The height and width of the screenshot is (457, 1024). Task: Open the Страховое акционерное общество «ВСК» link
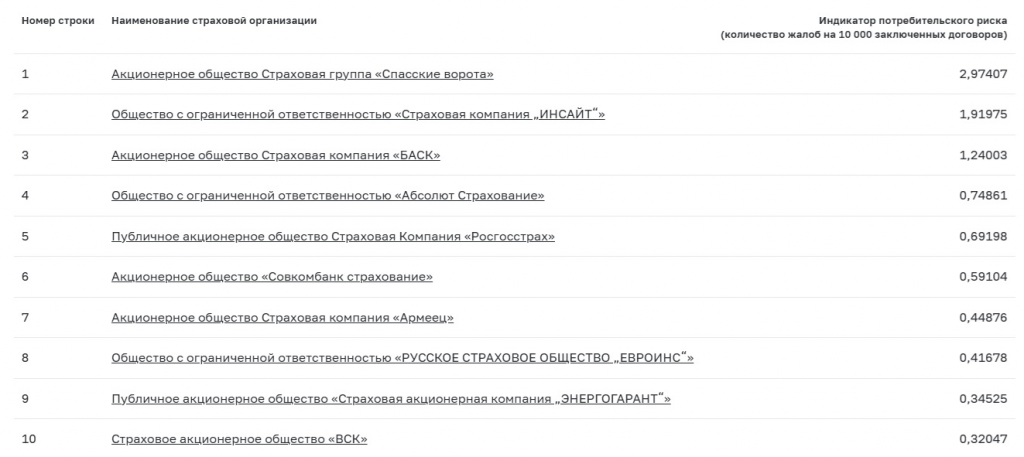[x=239, y=439]
